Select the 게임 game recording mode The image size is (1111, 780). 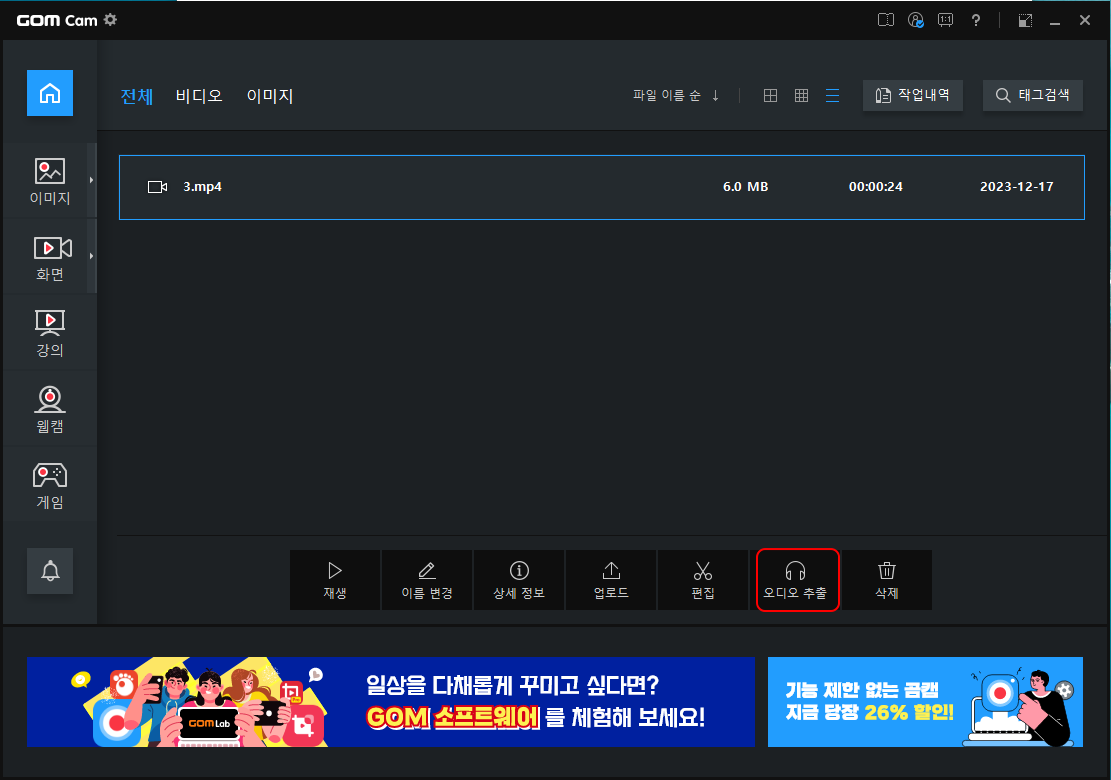click(x=50, y=484)
